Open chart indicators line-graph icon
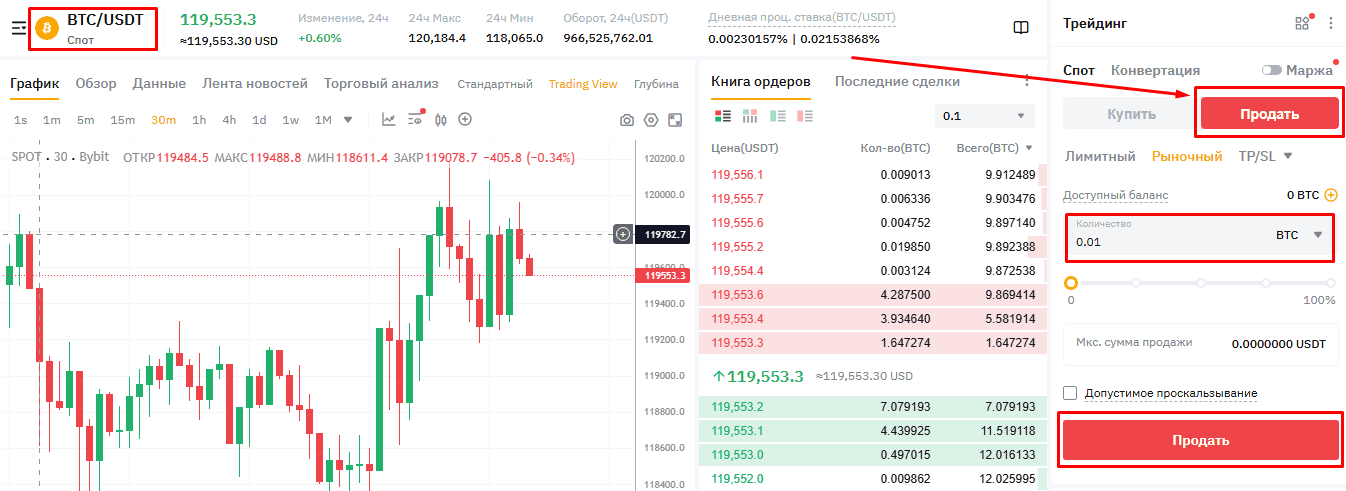The height and width of the screenshot is (491, 1346). 389,120
